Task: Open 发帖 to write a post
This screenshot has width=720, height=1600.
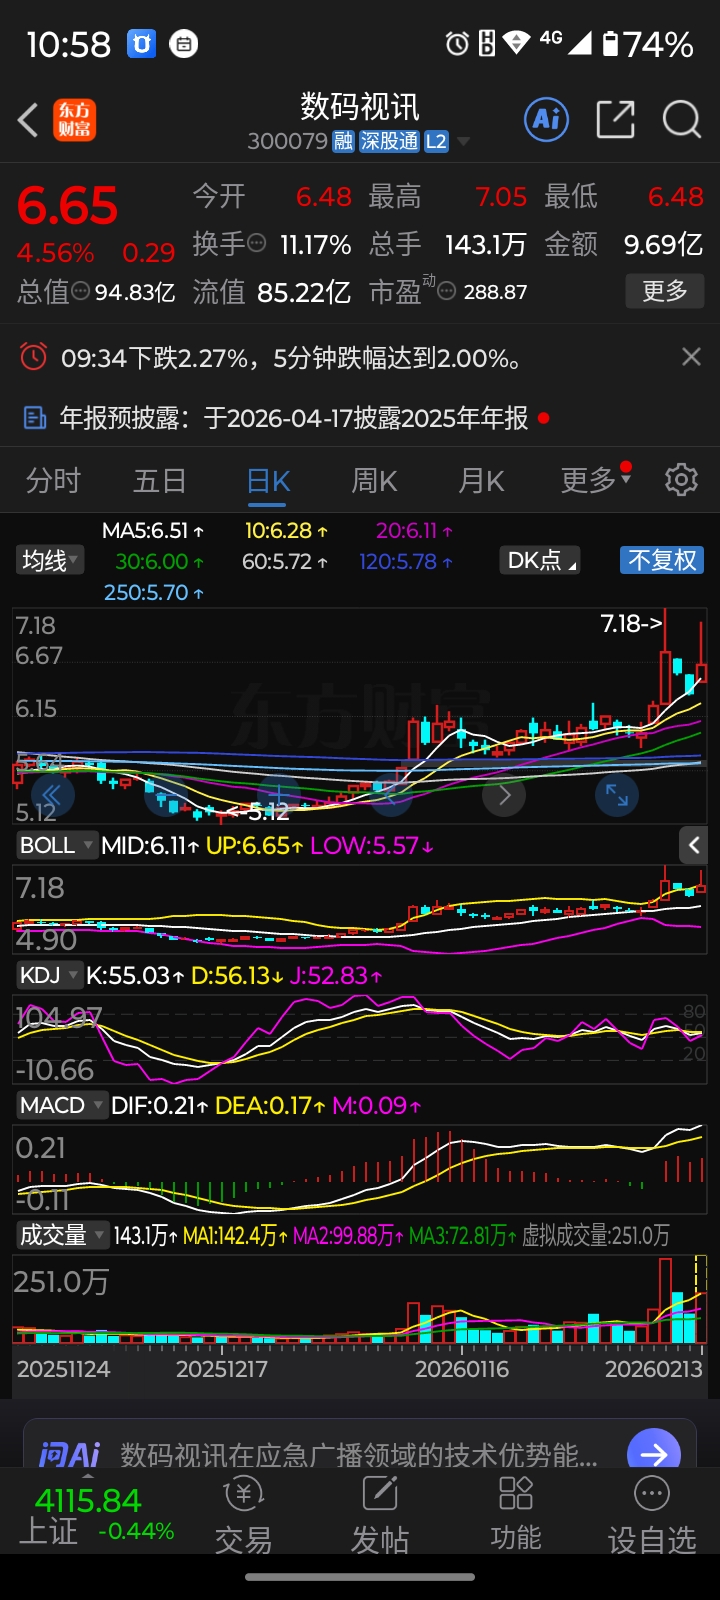Action: (380, 1516)
